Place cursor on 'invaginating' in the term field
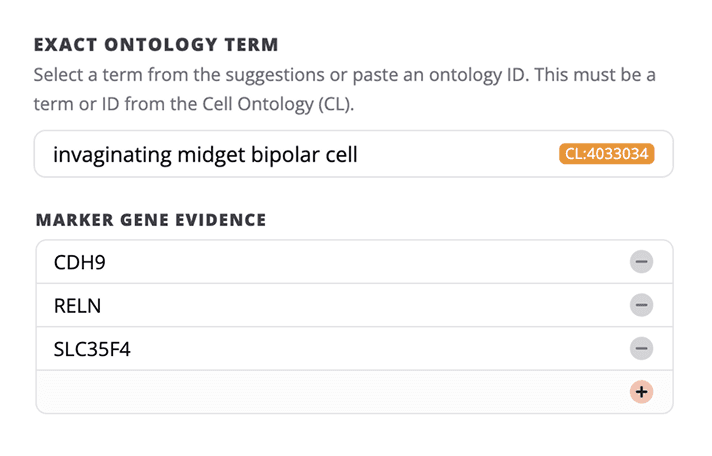This screenshot has height=456, width=712. pyautogui.click(x=106, y=155)
